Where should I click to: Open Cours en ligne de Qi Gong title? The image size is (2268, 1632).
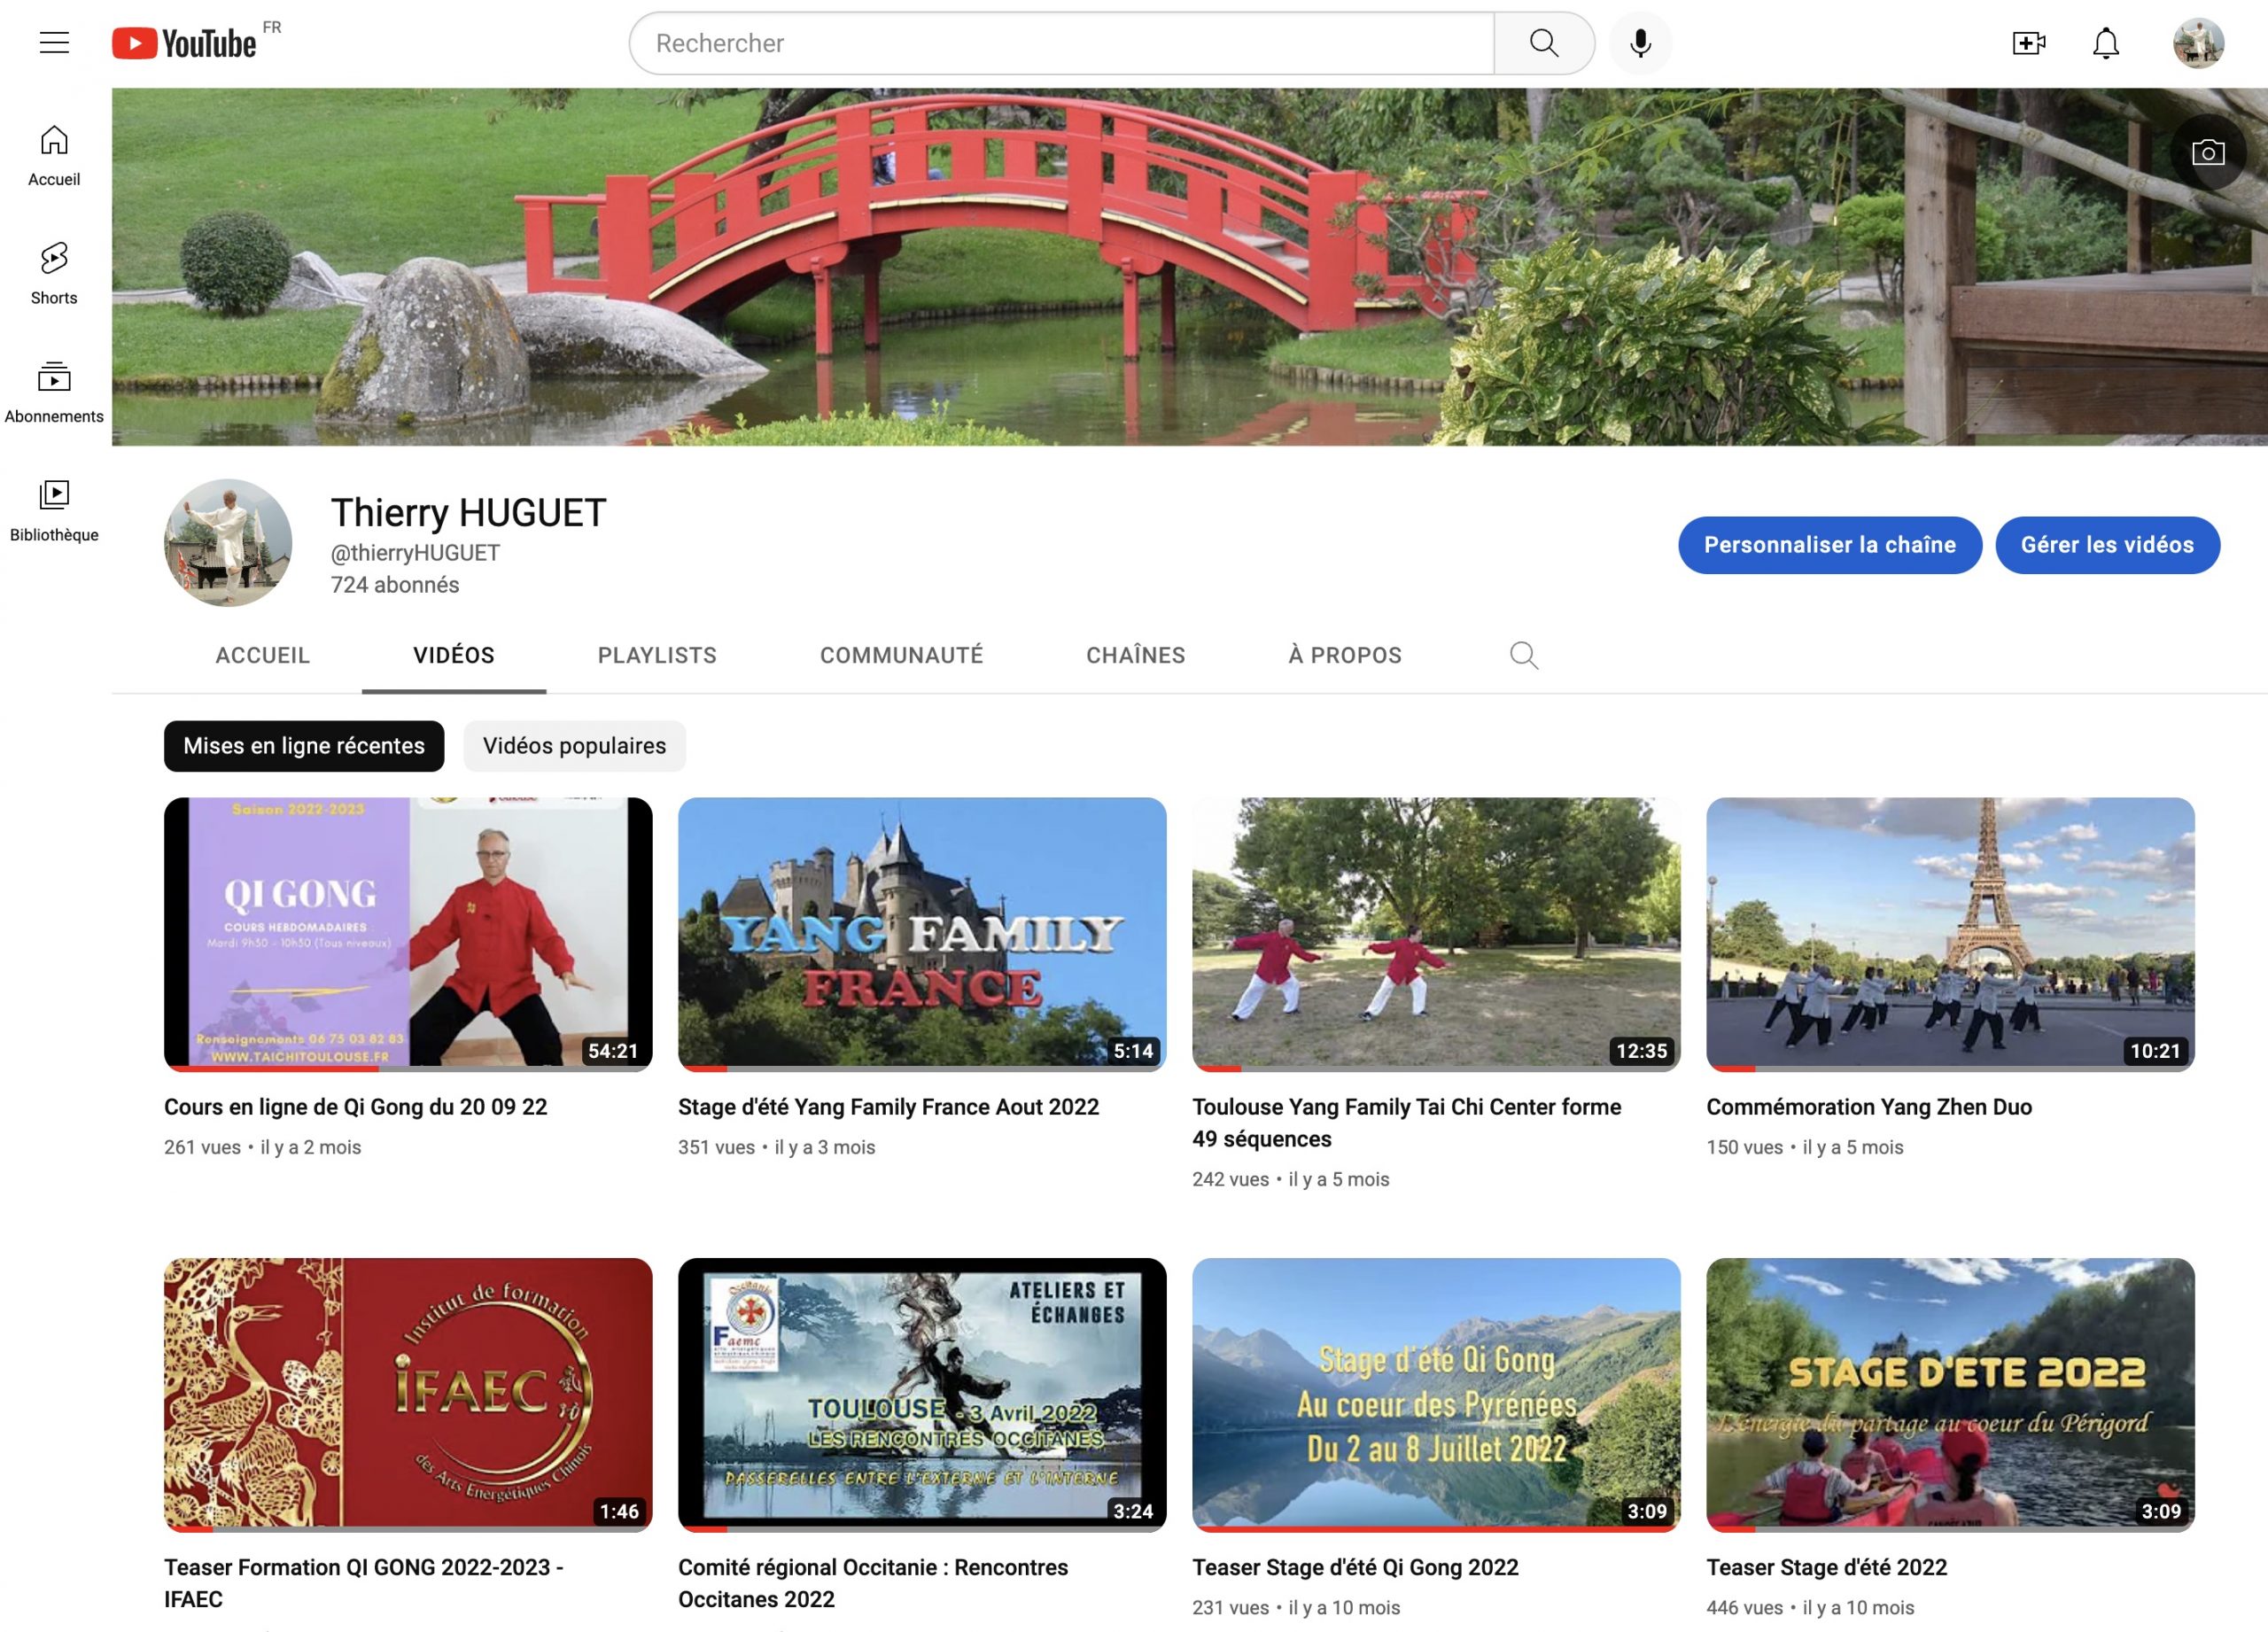(355, 1107)
